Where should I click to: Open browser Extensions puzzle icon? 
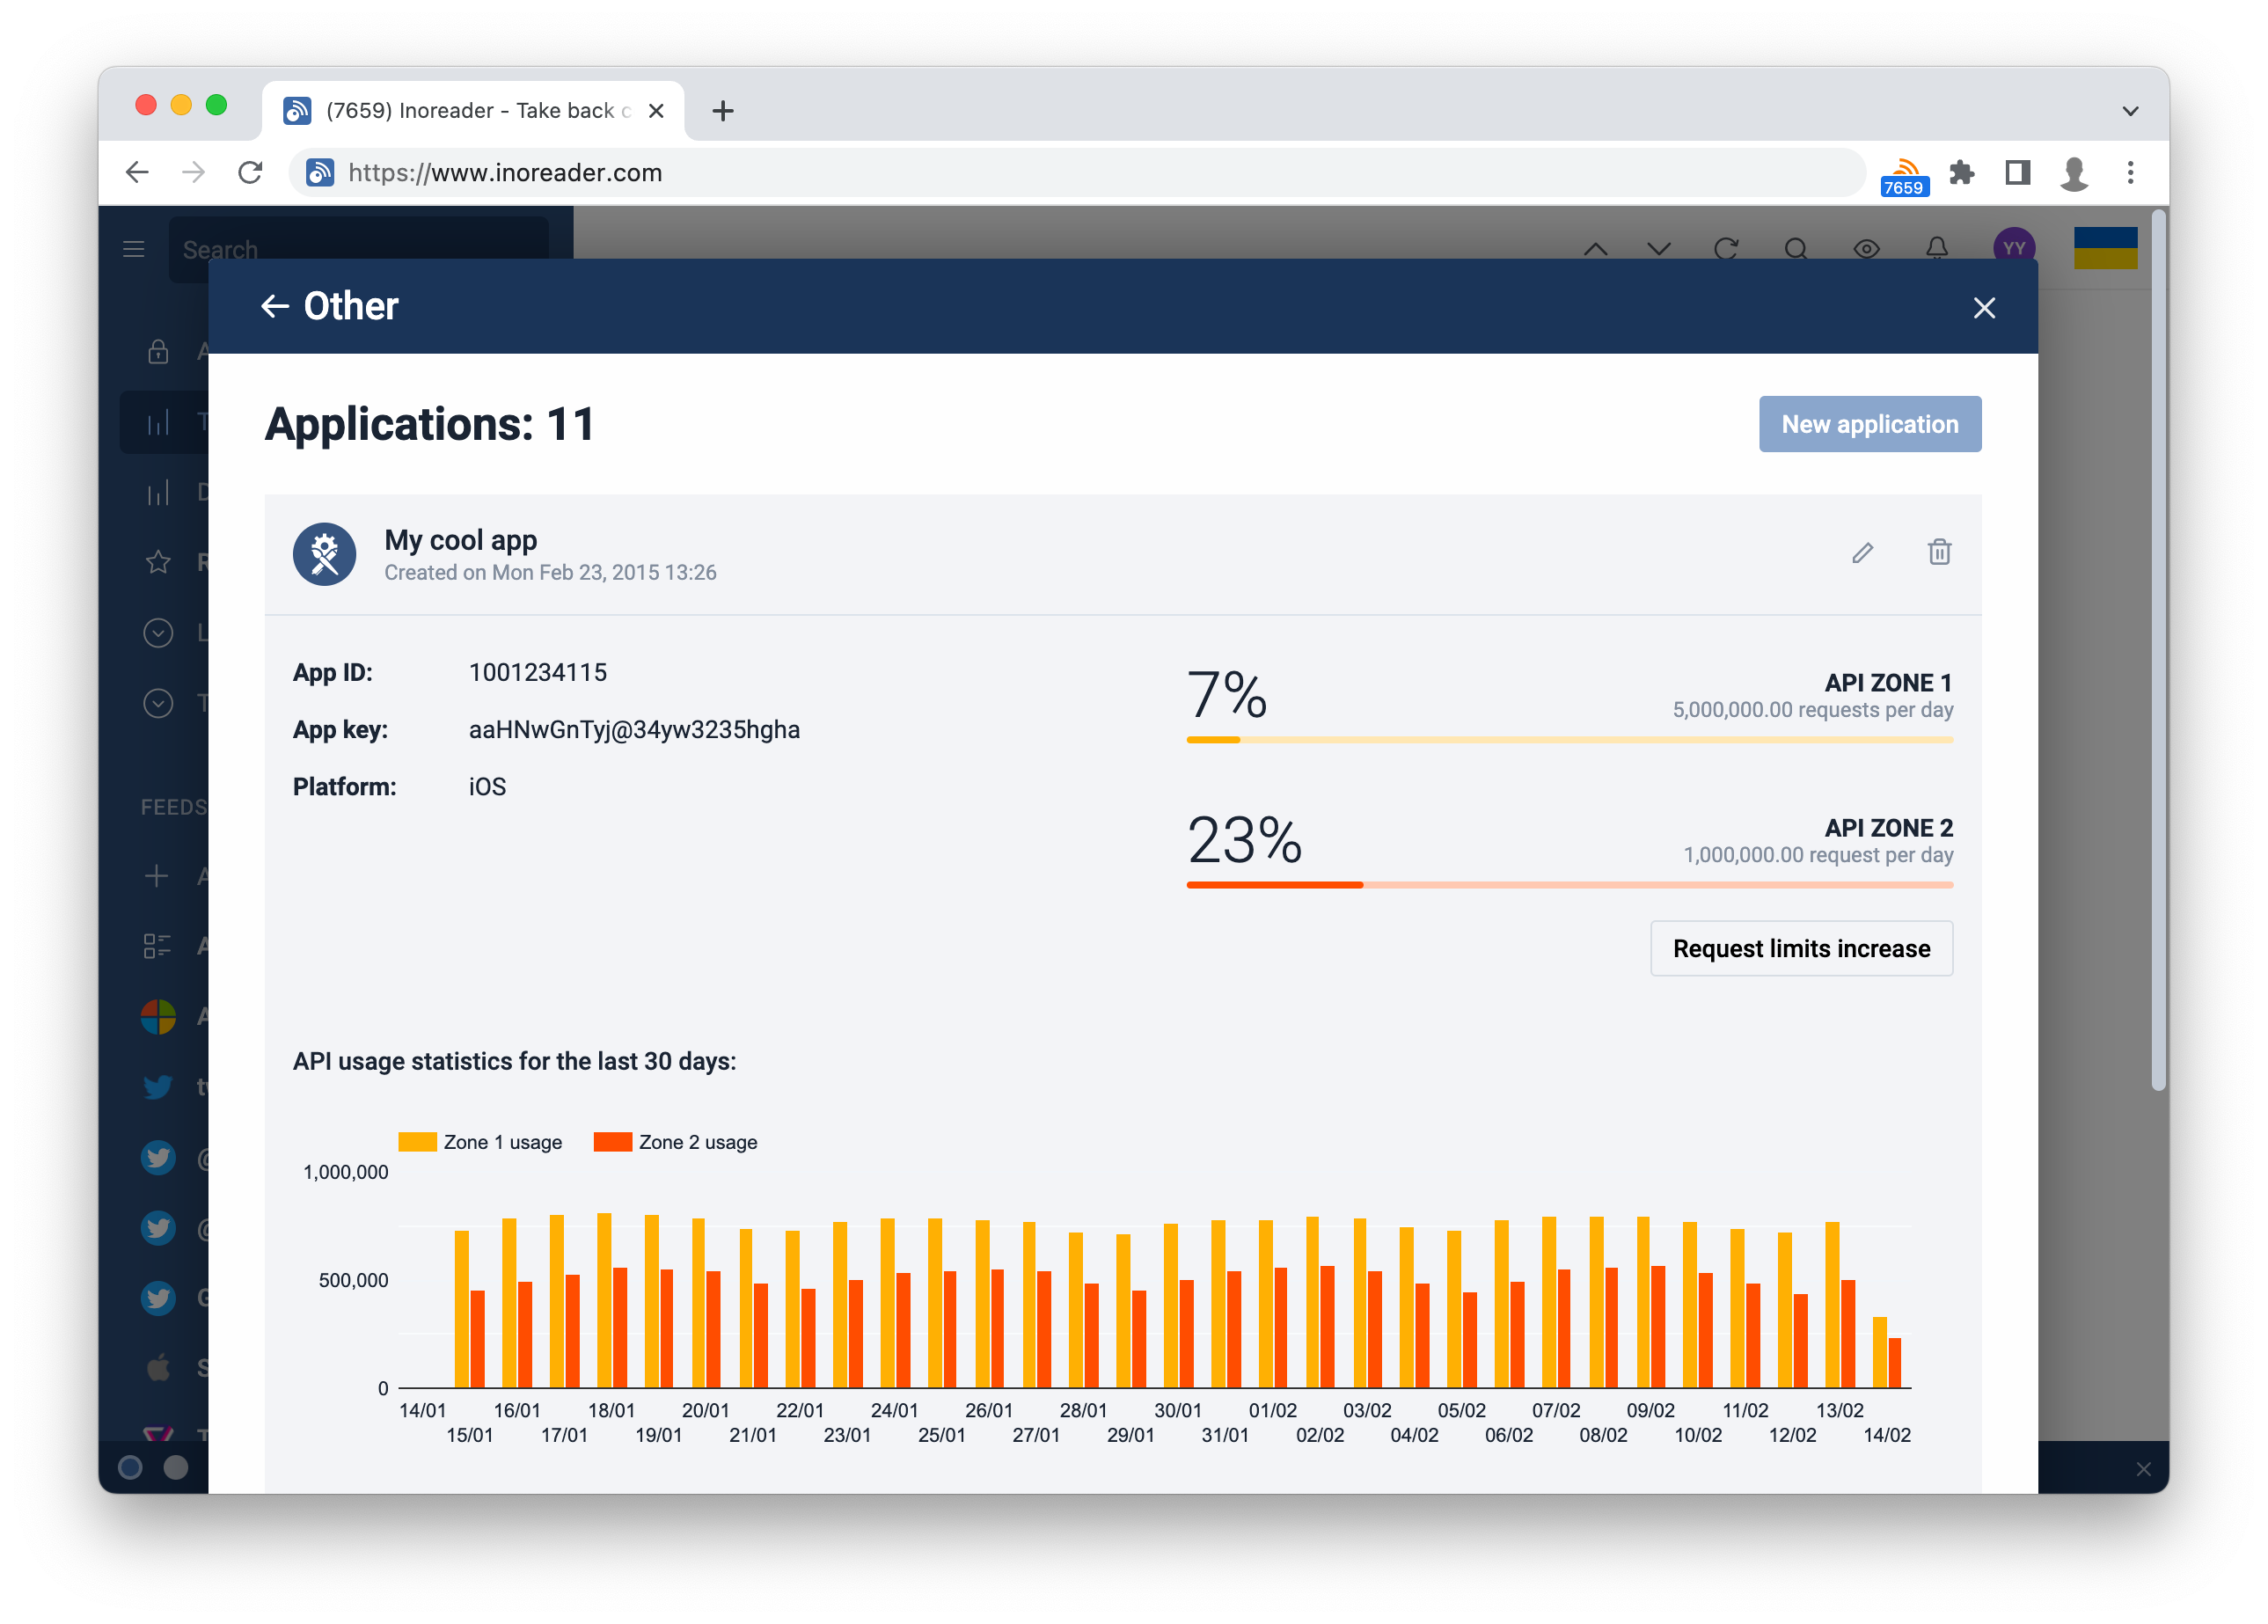click(x=1961, y=173)
